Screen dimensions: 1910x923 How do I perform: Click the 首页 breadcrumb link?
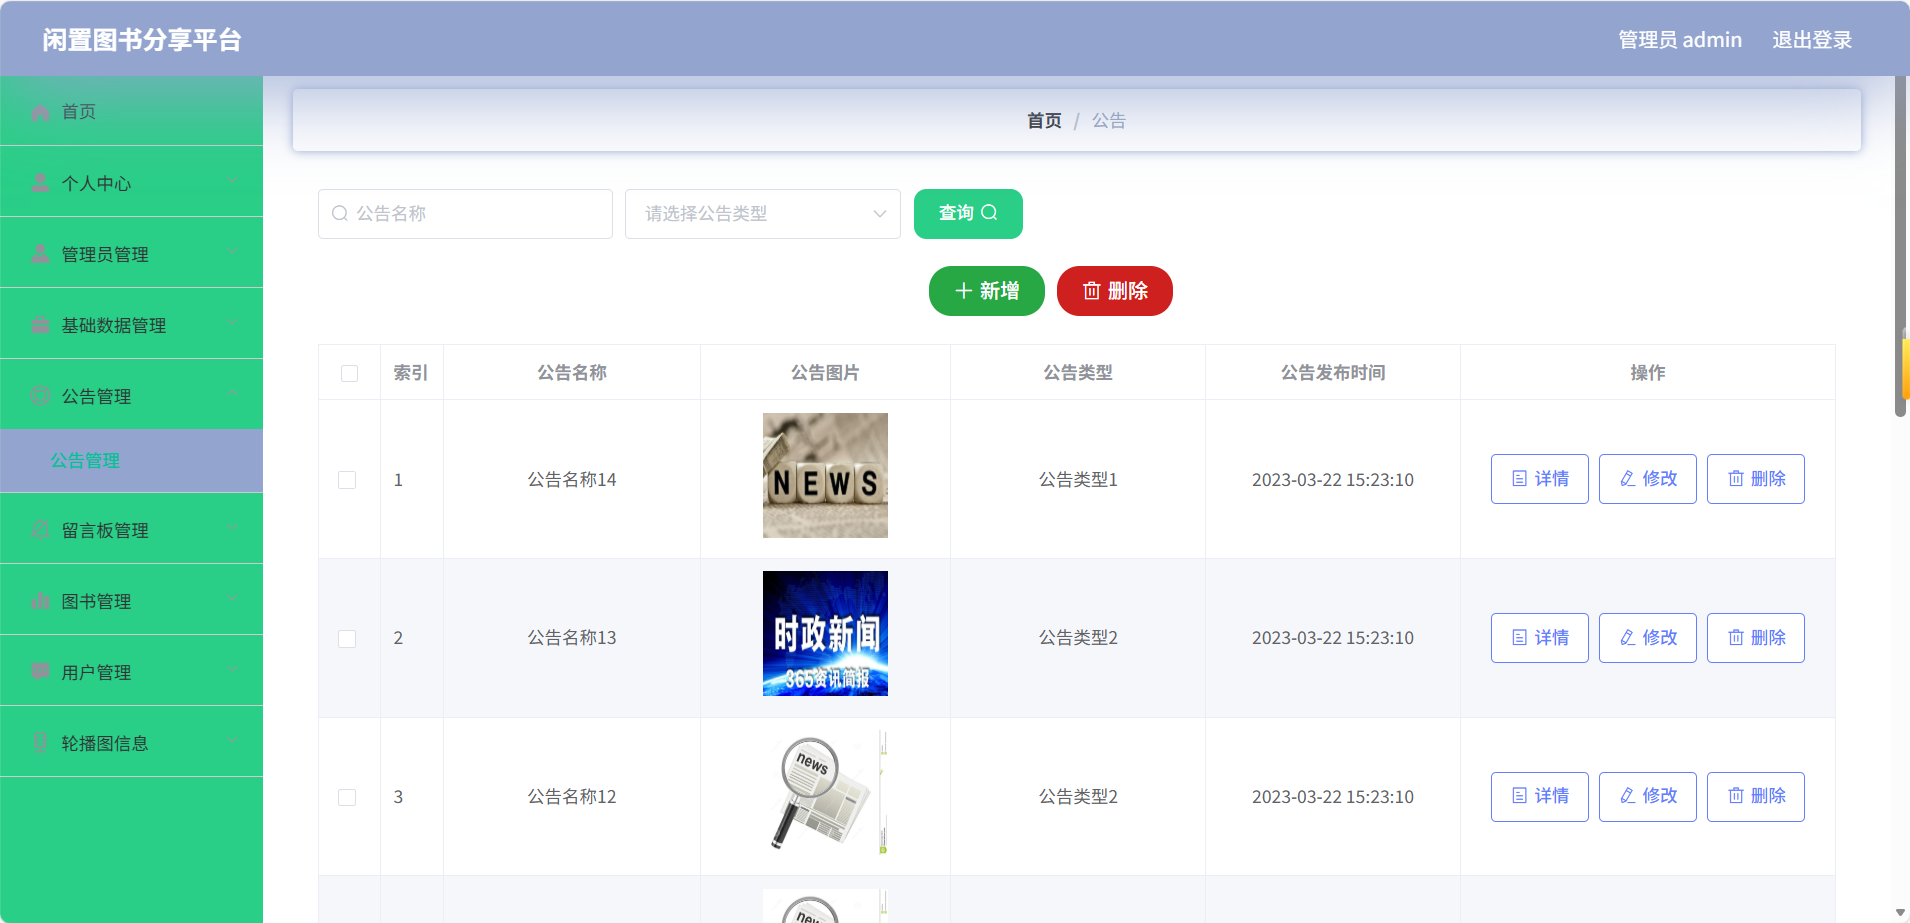coord(1044,121)
